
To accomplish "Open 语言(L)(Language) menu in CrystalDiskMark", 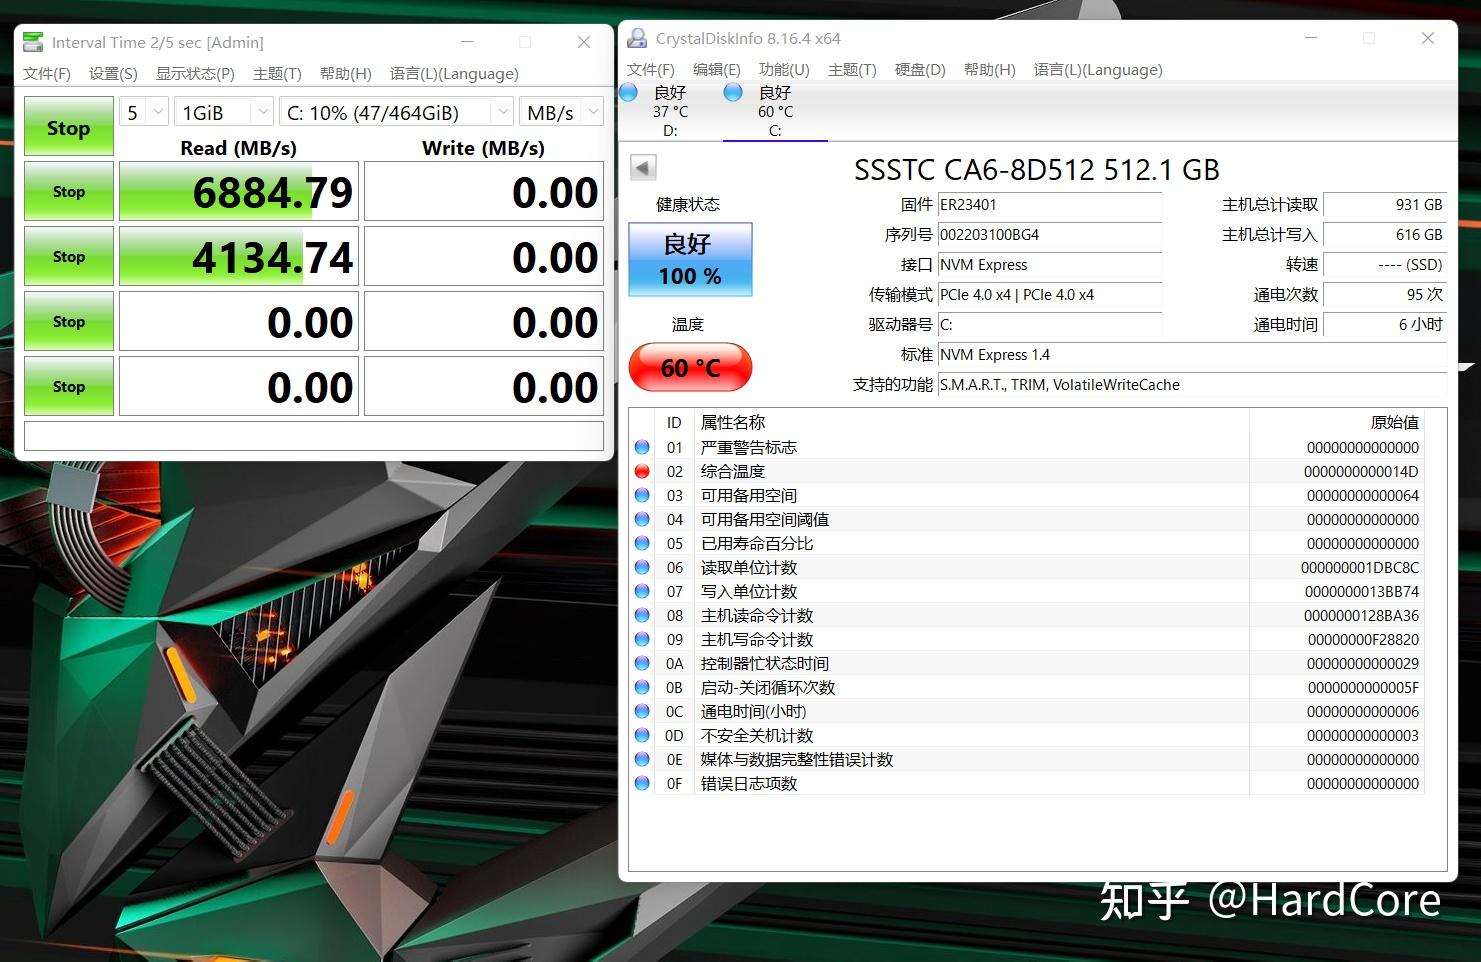I will tap(454, 73).
